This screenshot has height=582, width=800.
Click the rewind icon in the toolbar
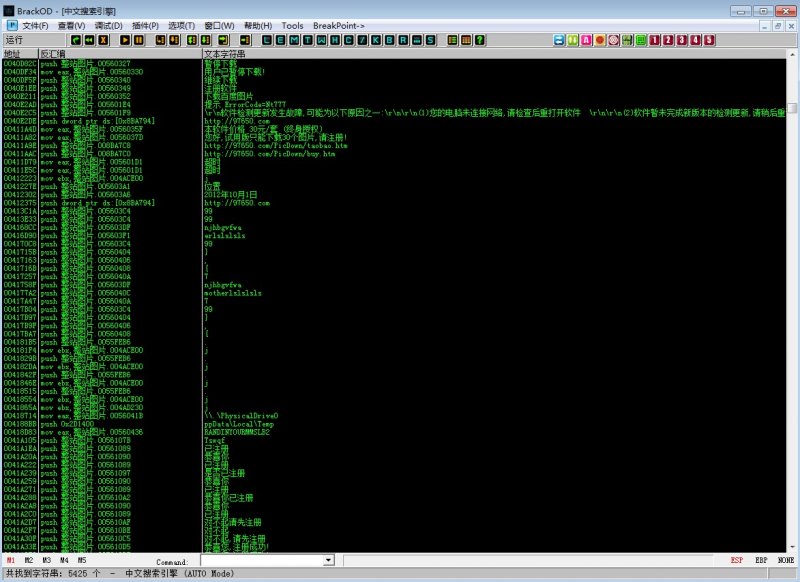[x=89, y=40]
